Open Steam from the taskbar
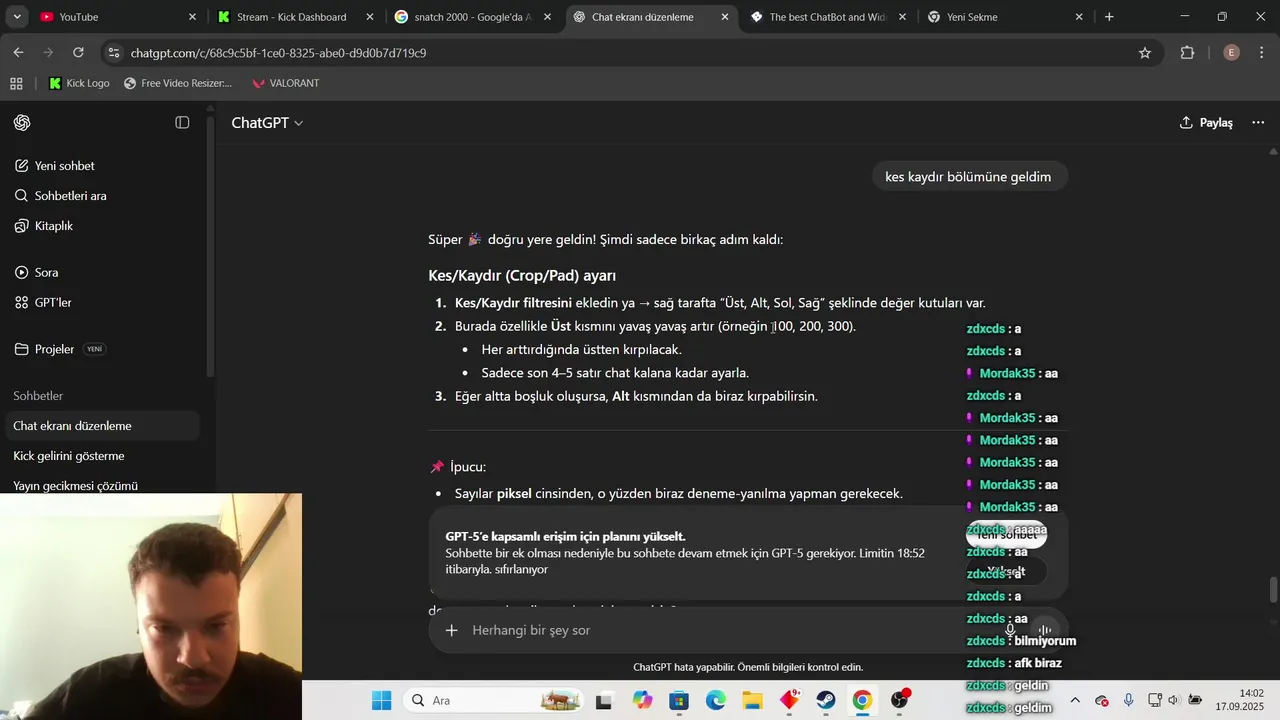 click(x=826, y=701)
